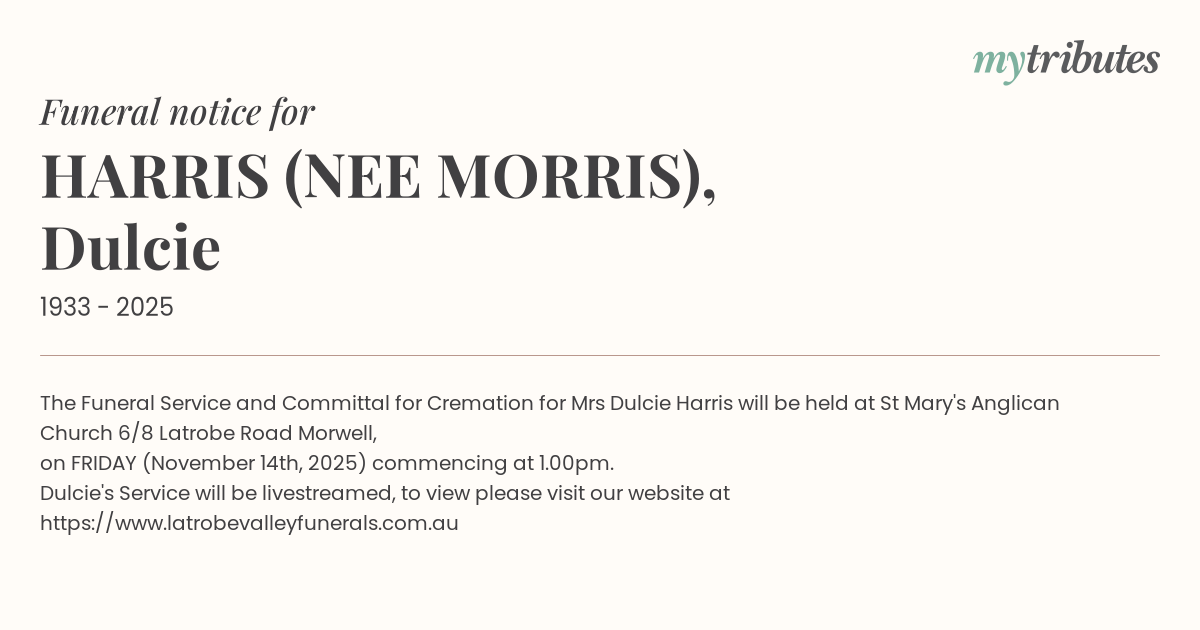1200x630 pixels.
Task: Click "Mrs Dulcie Harris" in the paragraph
Action: tap(651, 403)
